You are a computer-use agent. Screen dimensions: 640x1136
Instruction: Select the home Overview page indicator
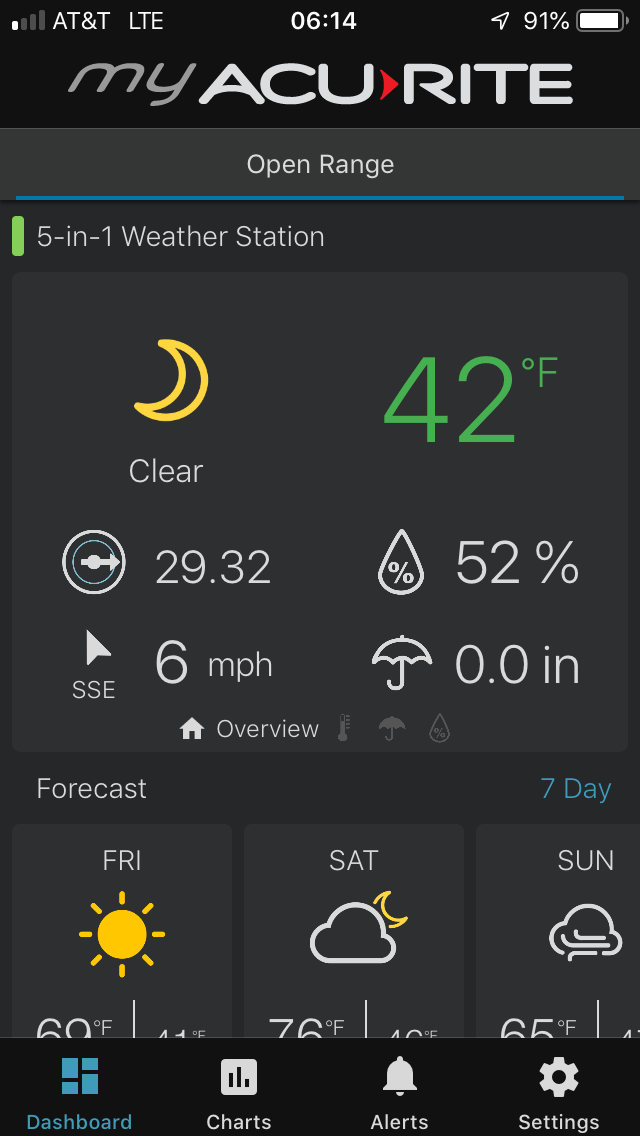point(249,729)
